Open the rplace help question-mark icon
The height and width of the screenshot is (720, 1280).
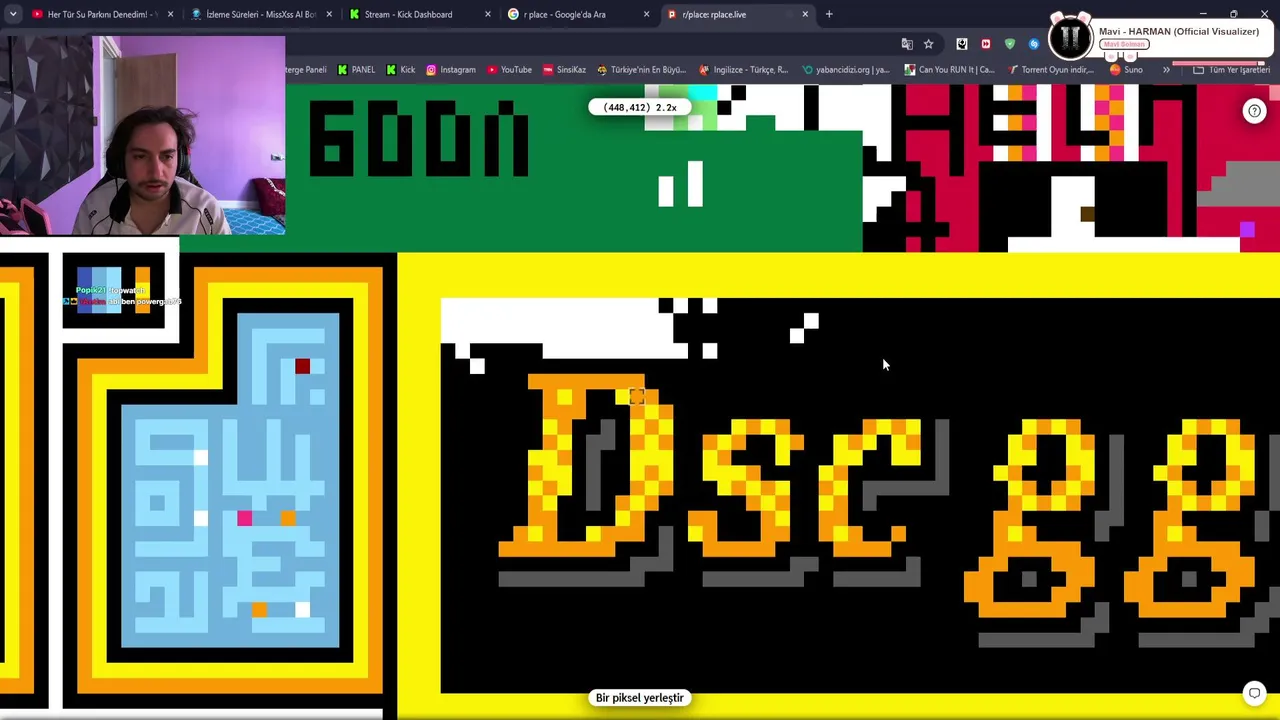1254,111
